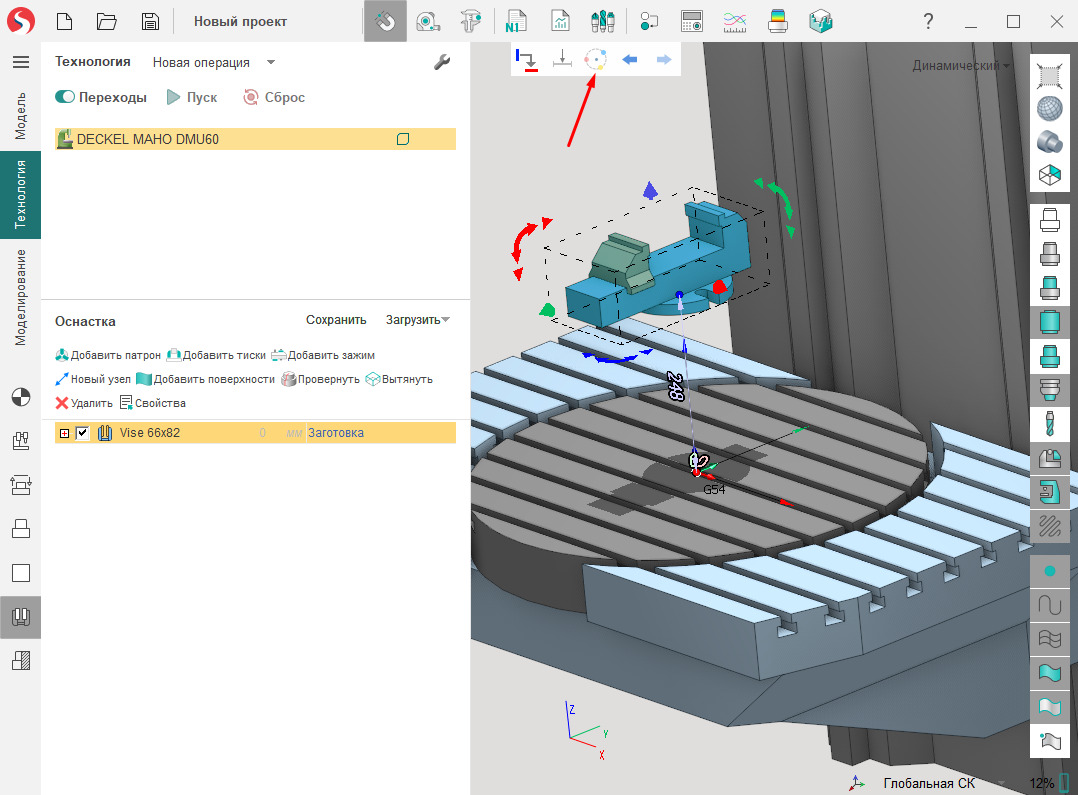Switch to the Моделирование tab
Screen dimensions: 1078x795
coord(20,297)
